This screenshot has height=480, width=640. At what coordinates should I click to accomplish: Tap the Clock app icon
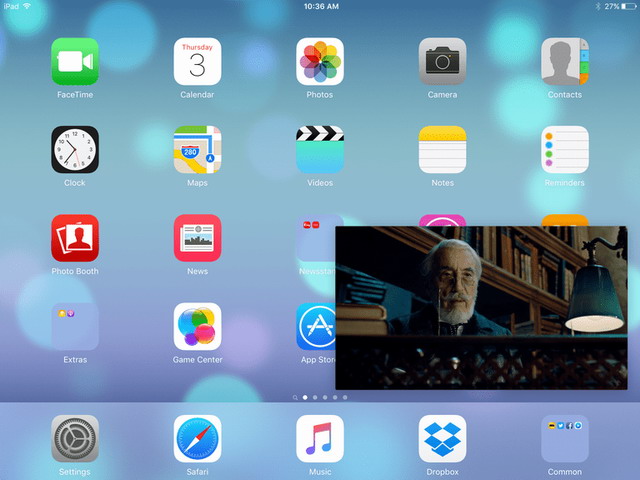(75, 150)
